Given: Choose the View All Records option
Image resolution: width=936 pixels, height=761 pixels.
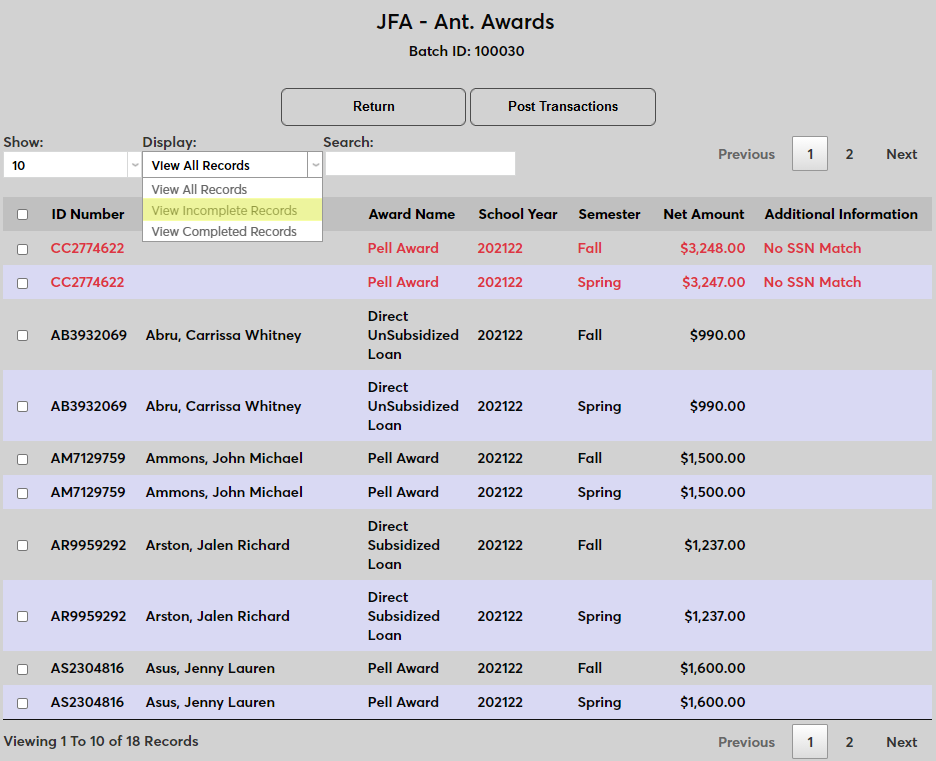Looking at the screenshot, I should 198,189.
